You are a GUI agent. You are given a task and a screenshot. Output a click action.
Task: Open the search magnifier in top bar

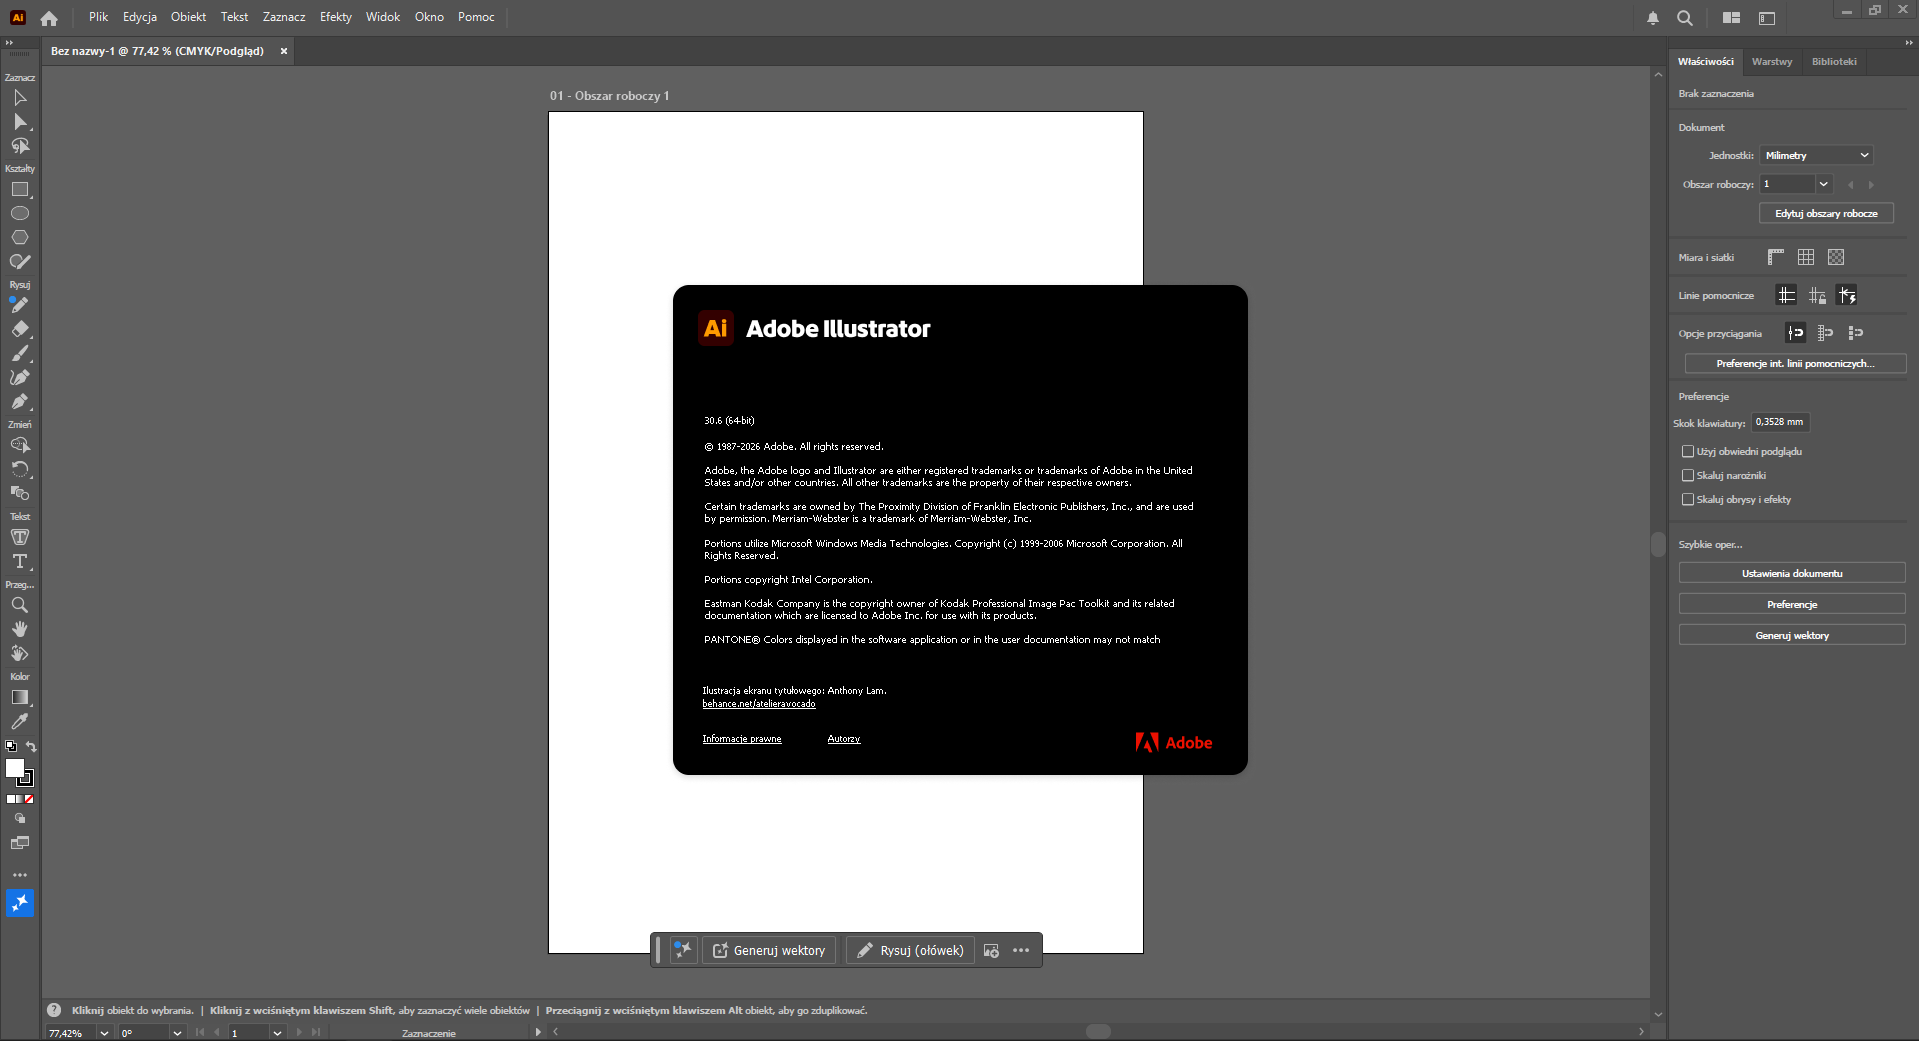click(x=1685, y=18)
